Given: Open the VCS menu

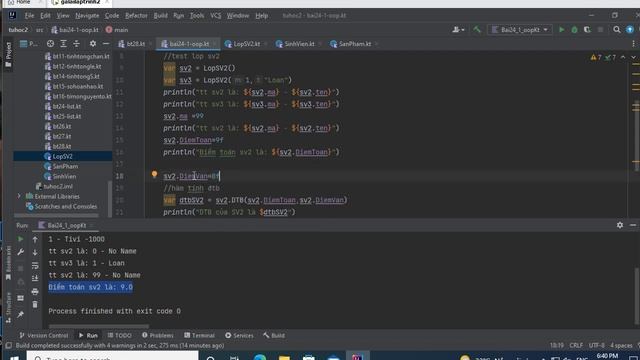Looking at the screenshot, I should 216,16.
